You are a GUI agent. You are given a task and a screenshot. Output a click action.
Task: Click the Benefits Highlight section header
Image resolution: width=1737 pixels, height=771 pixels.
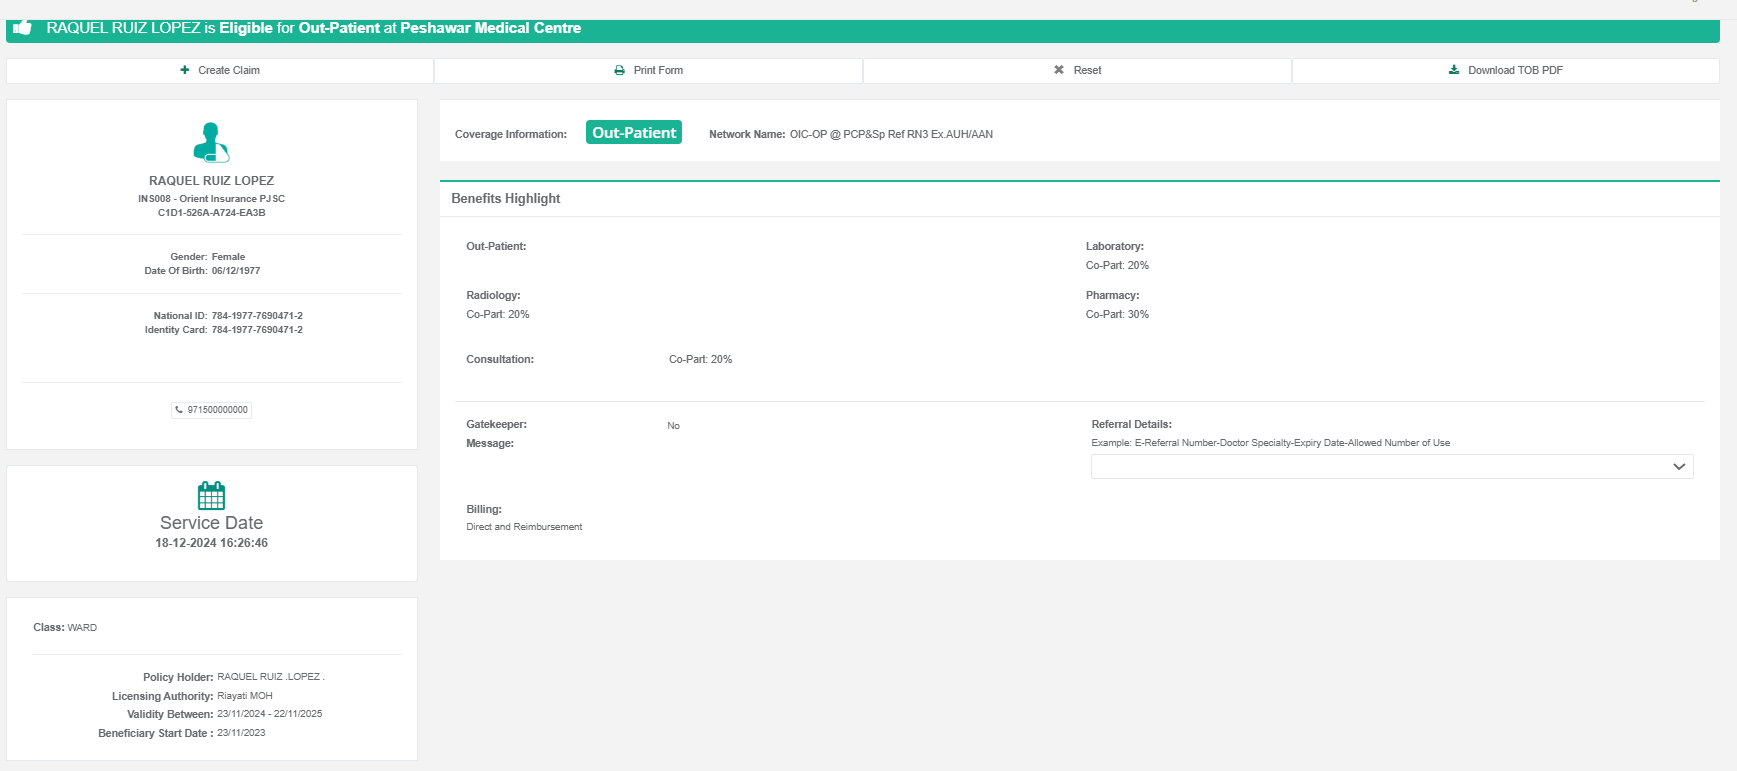506,199
